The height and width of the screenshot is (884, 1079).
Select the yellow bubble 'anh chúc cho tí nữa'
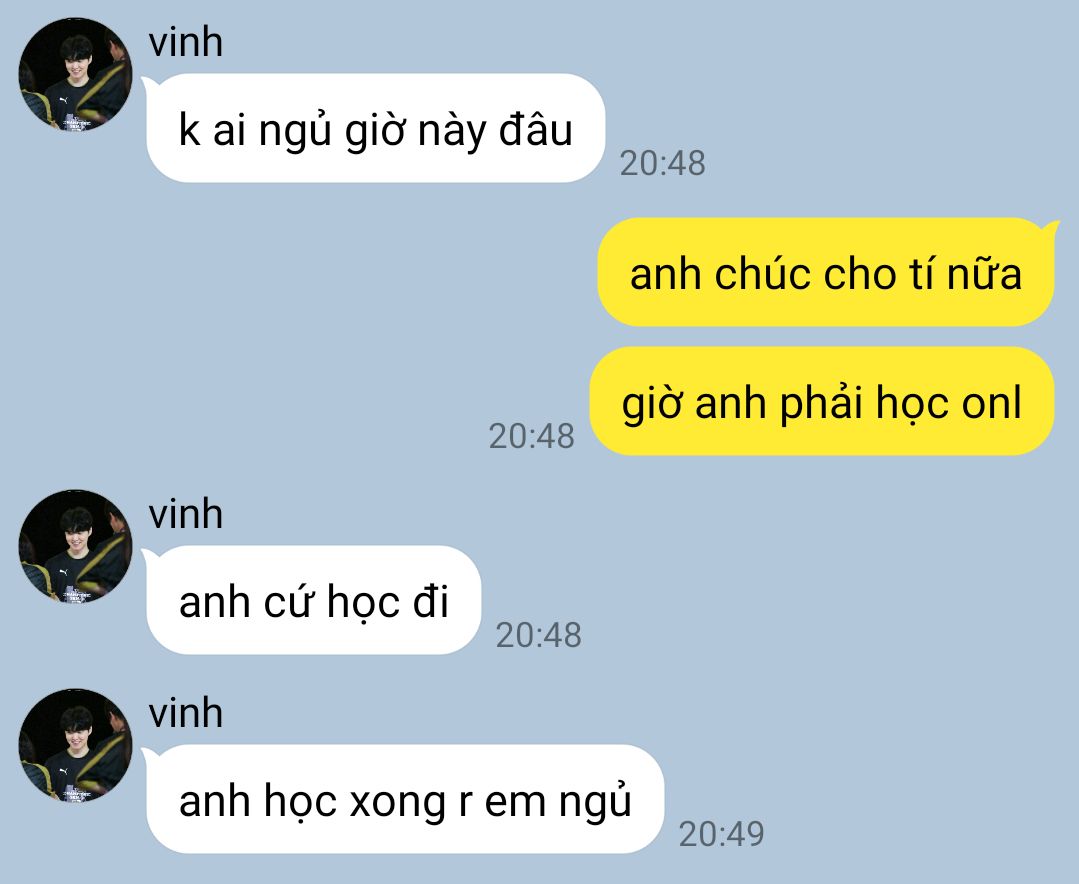826,272
